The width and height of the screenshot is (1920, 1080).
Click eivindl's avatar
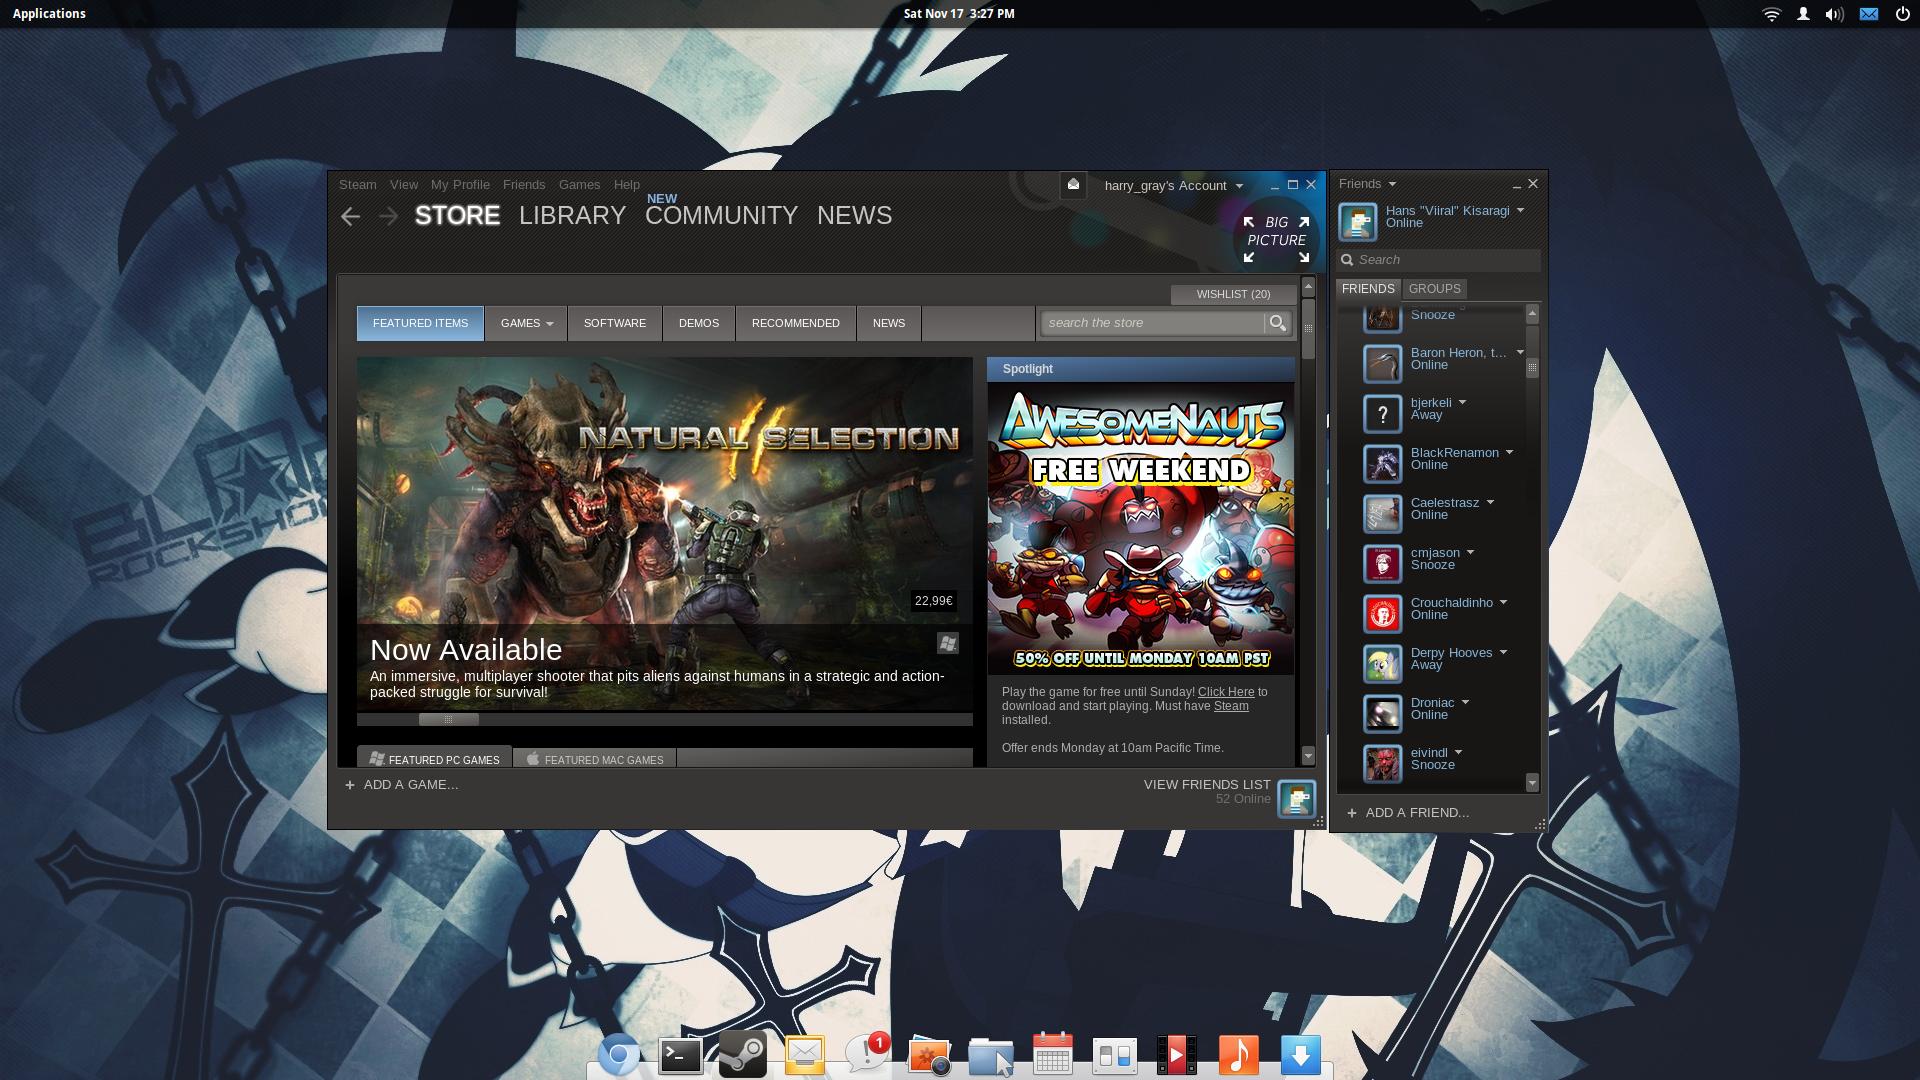1383,763
